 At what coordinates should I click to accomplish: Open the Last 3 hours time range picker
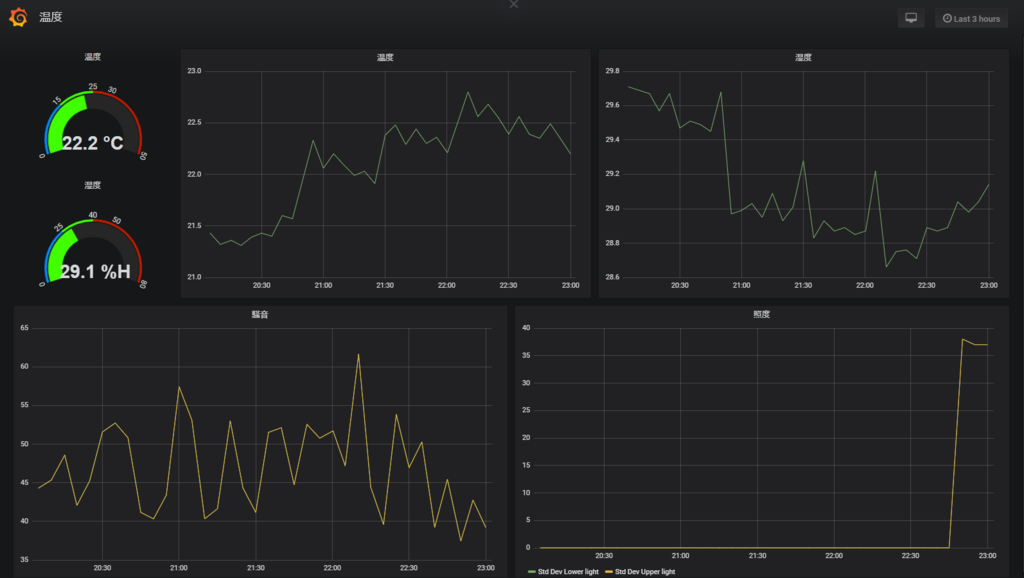[x=971, y=18]
